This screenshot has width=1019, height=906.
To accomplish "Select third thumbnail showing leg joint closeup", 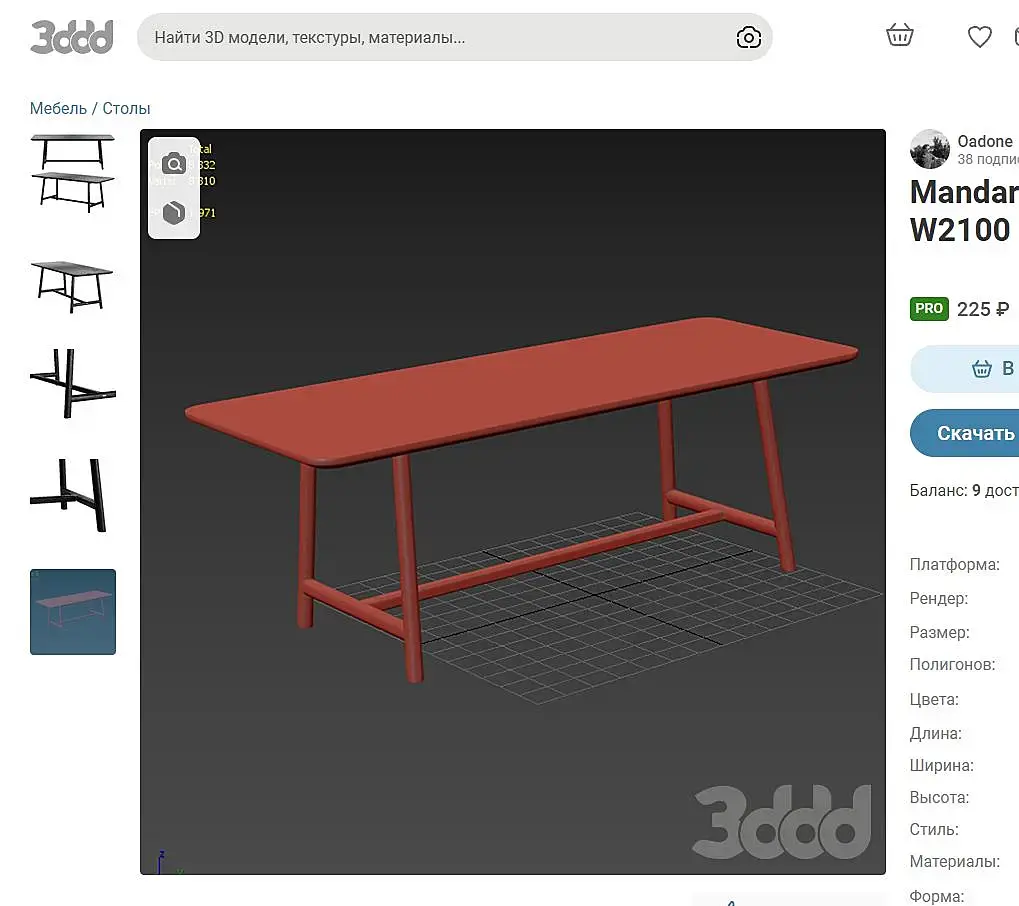I will pyautogui.click(x=73, y=383).
